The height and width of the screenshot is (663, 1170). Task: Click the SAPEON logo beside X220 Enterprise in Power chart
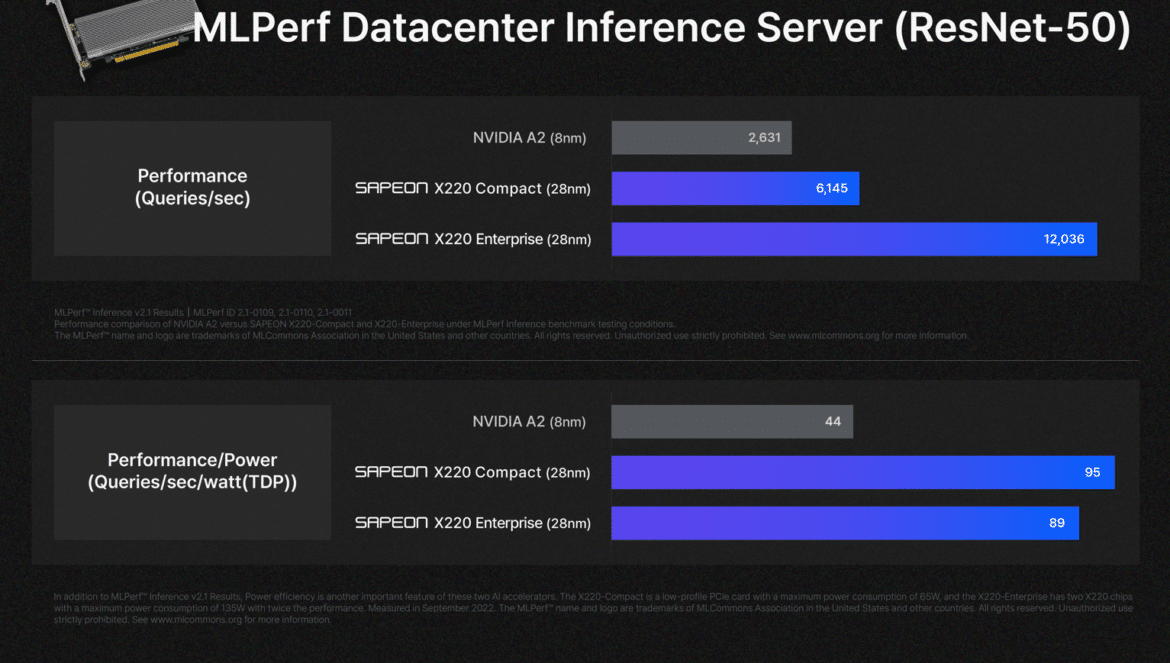coord(392,523)
